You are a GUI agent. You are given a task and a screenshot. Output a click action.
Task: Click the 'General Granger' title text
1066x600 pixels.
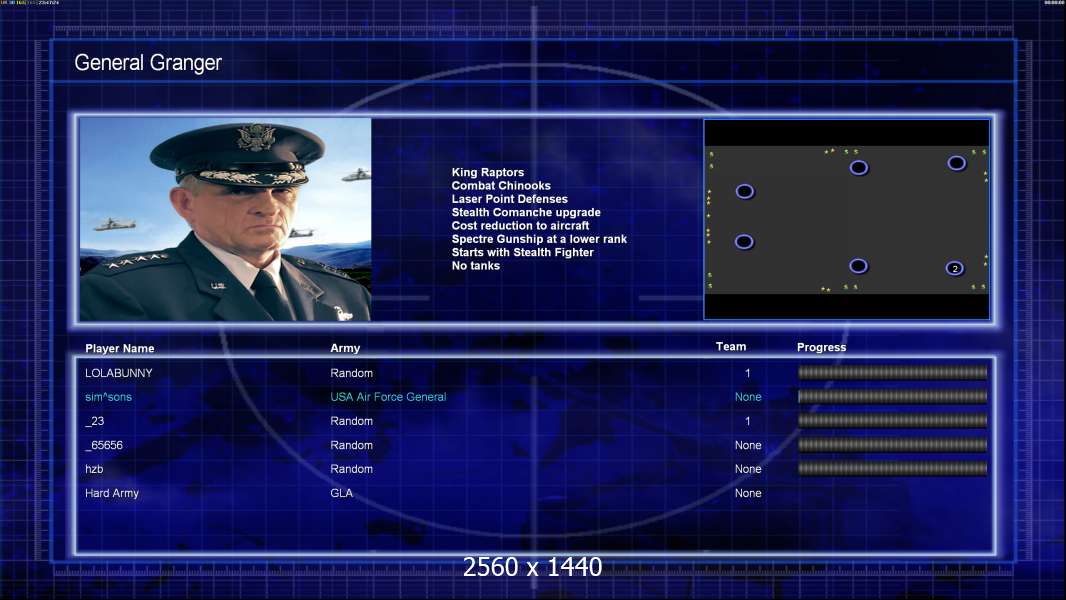click(x=148, y=63)
